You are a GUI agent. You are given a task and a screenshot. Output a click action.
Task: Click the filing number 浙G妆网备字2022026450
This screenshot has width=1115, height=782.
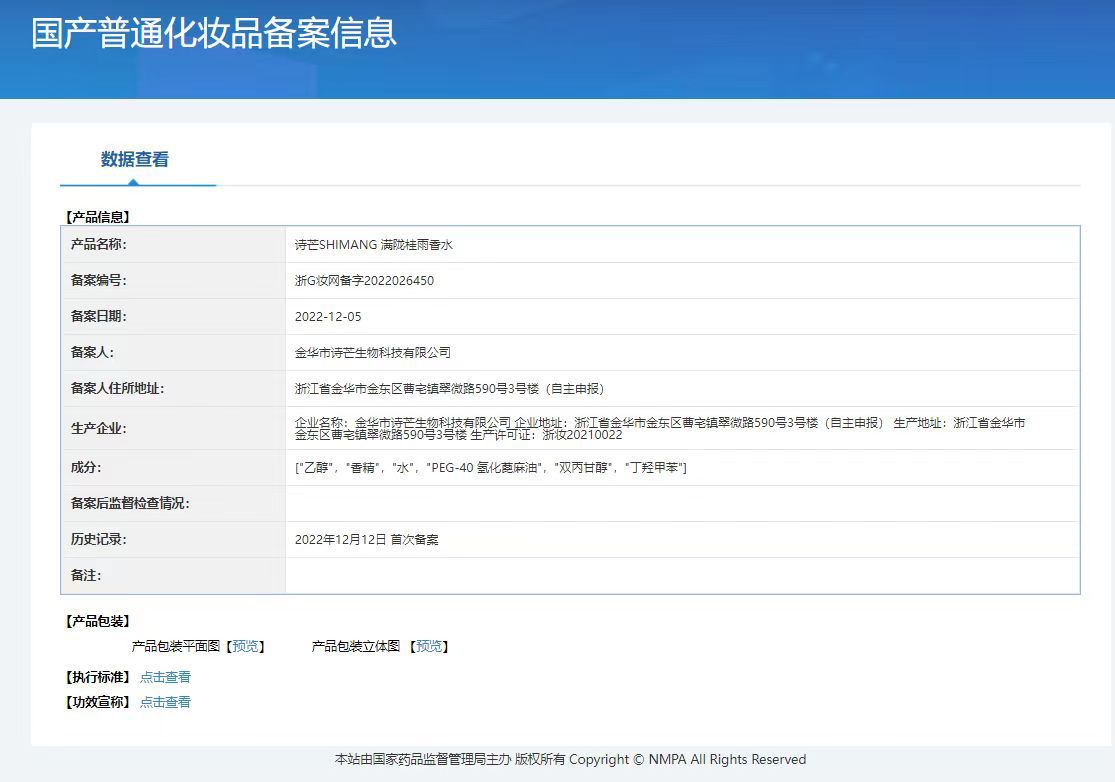[x=364, y=281]
